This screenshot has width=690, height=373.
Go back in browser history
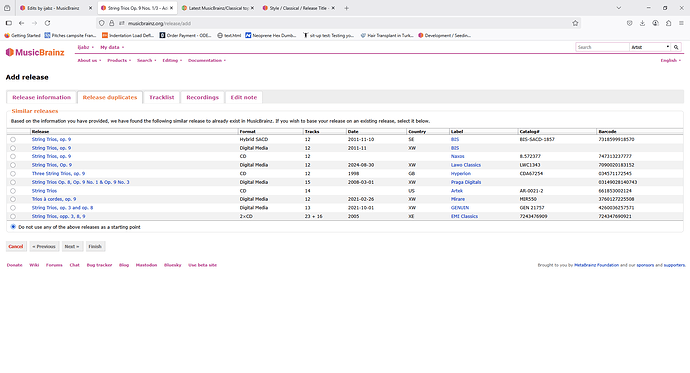click(21, 23)
